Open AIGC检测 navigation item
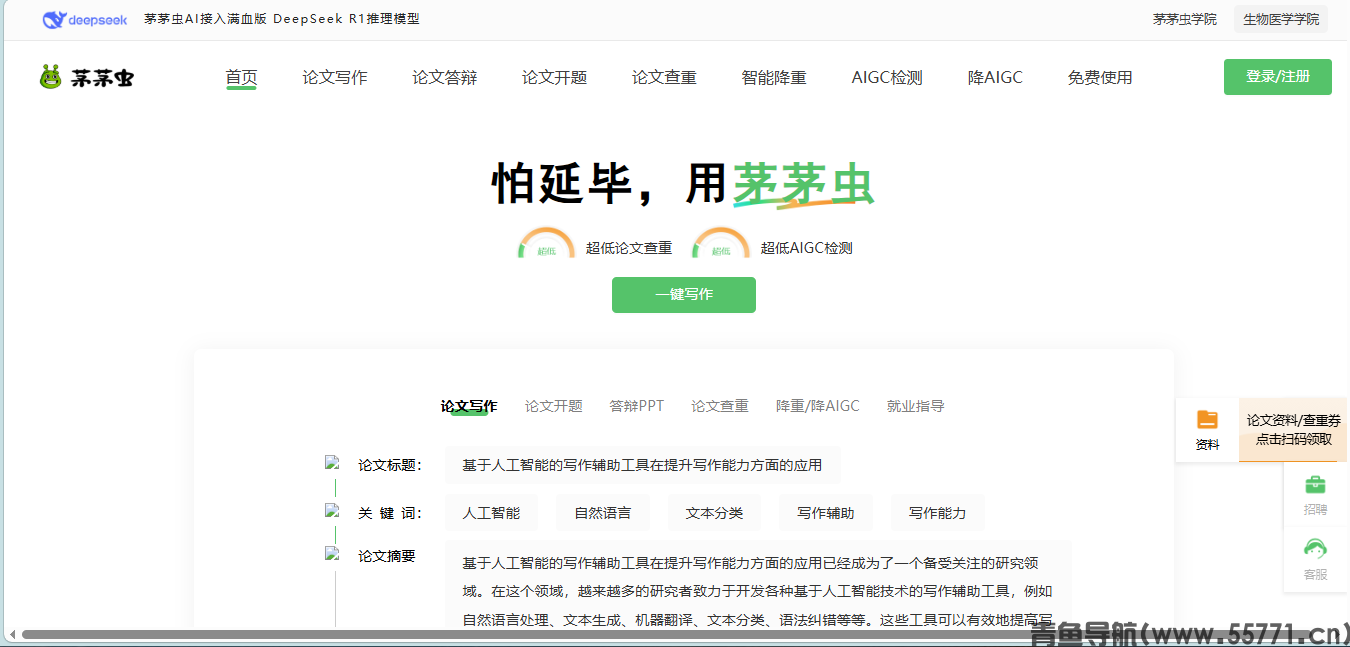Viewport: 1350px width, 647px height. (x=887, y=77)
